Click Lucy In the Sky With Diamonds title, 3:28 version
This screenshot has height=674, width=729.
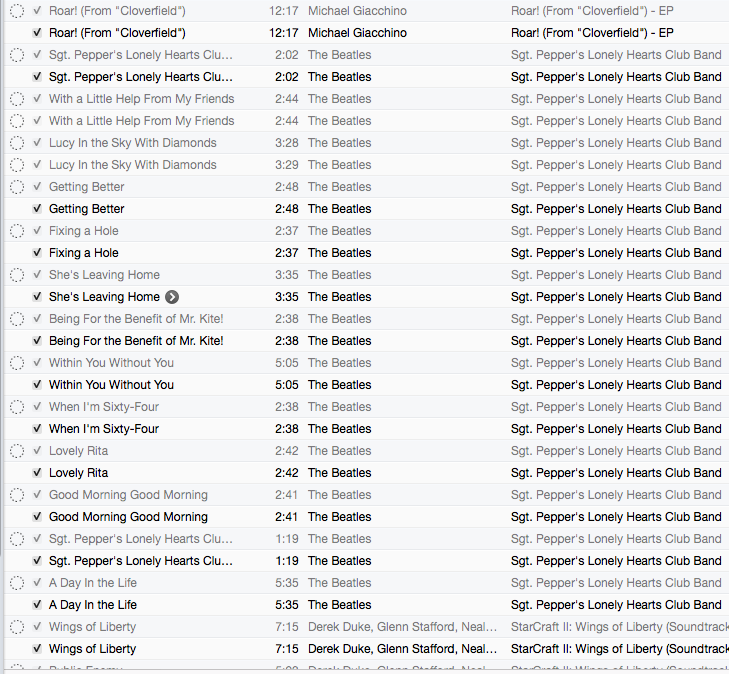[x=133, y=143]
